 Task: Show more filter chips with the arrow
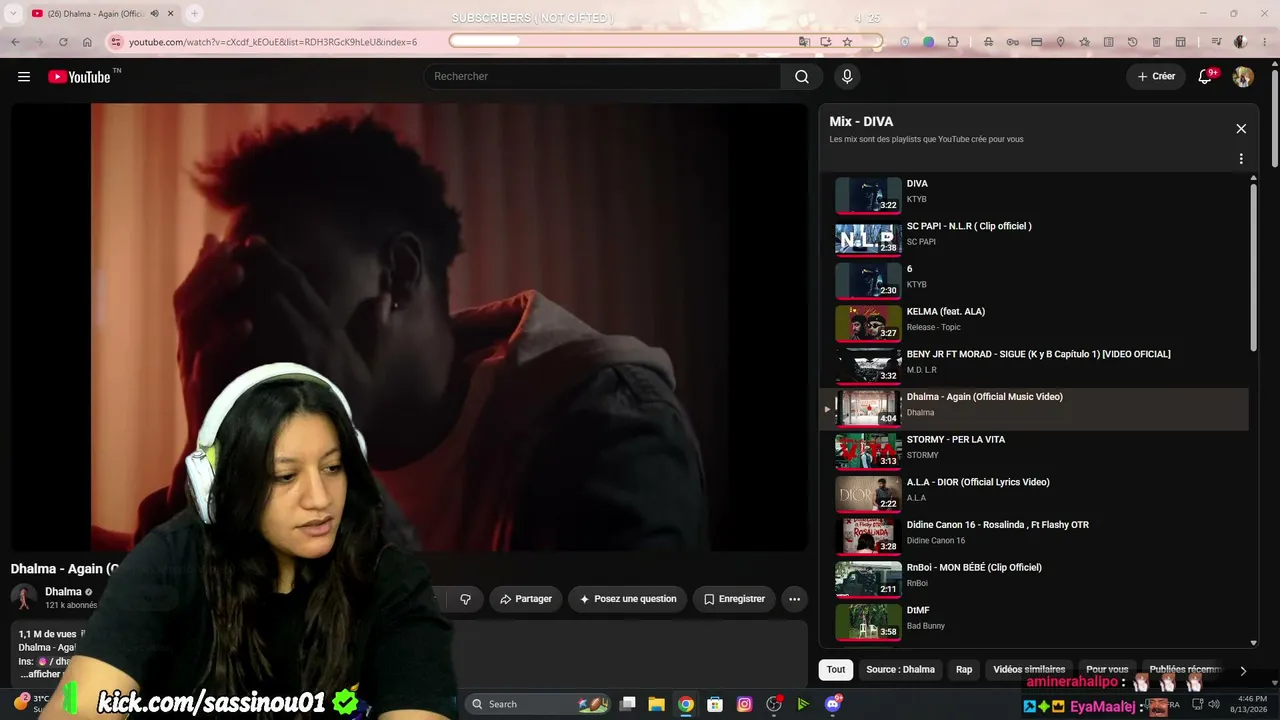pyautogui.click(x=1243, y=671)
